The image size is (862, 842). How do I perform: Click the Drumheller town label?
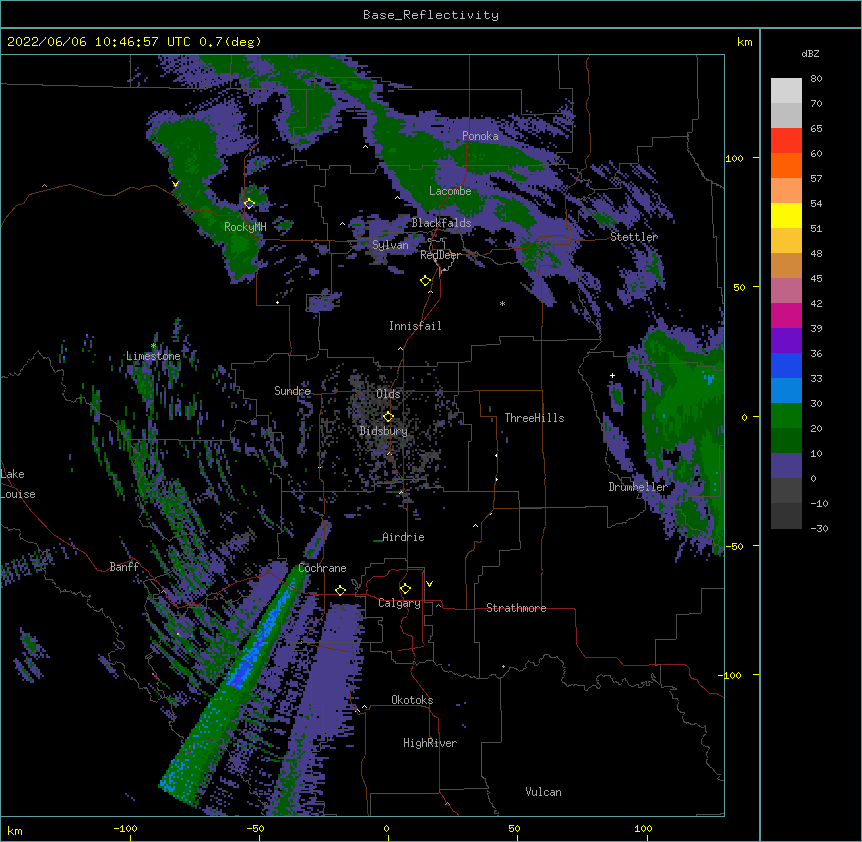[638, 487]
